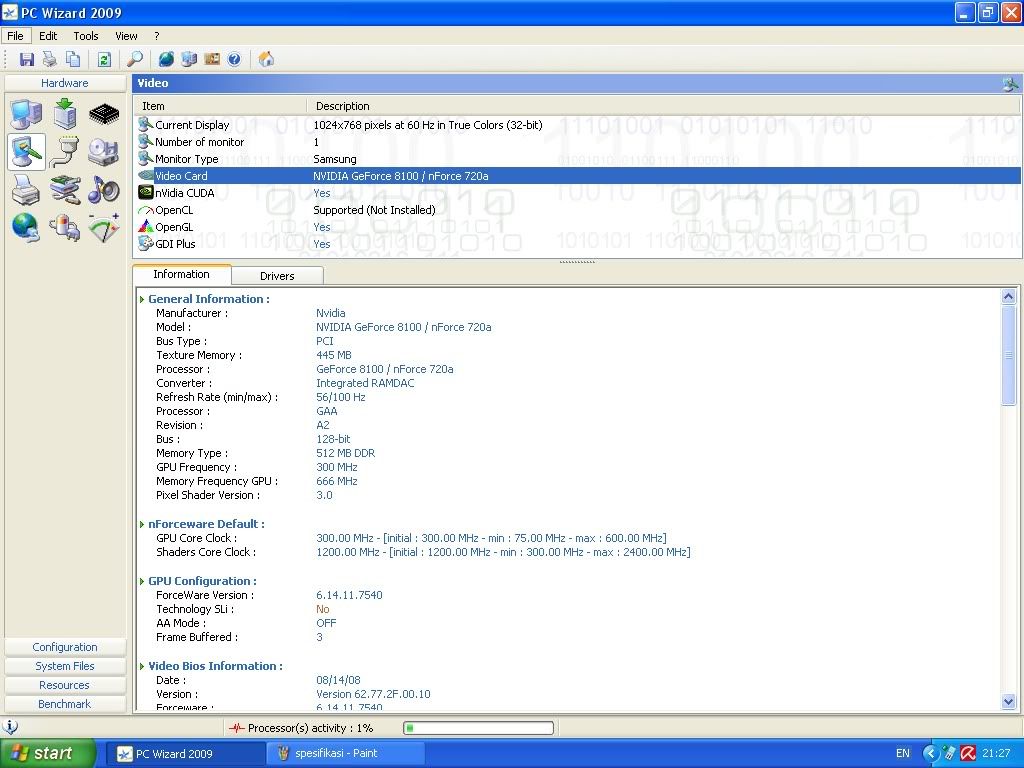Click the Windows start button
Viewport: 1024px width, 768px height.
[x=48, y=754]
